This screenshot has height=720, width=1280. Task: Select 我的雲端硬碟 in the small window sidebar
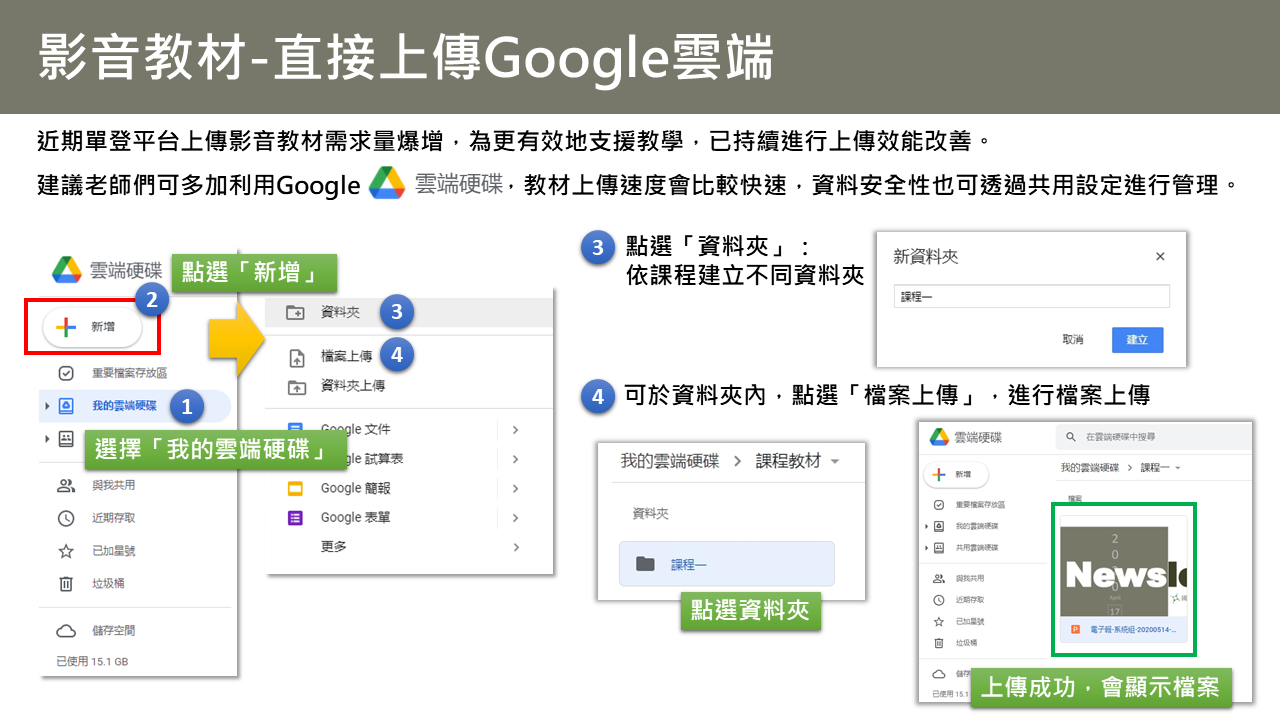(x=977, y=526)
